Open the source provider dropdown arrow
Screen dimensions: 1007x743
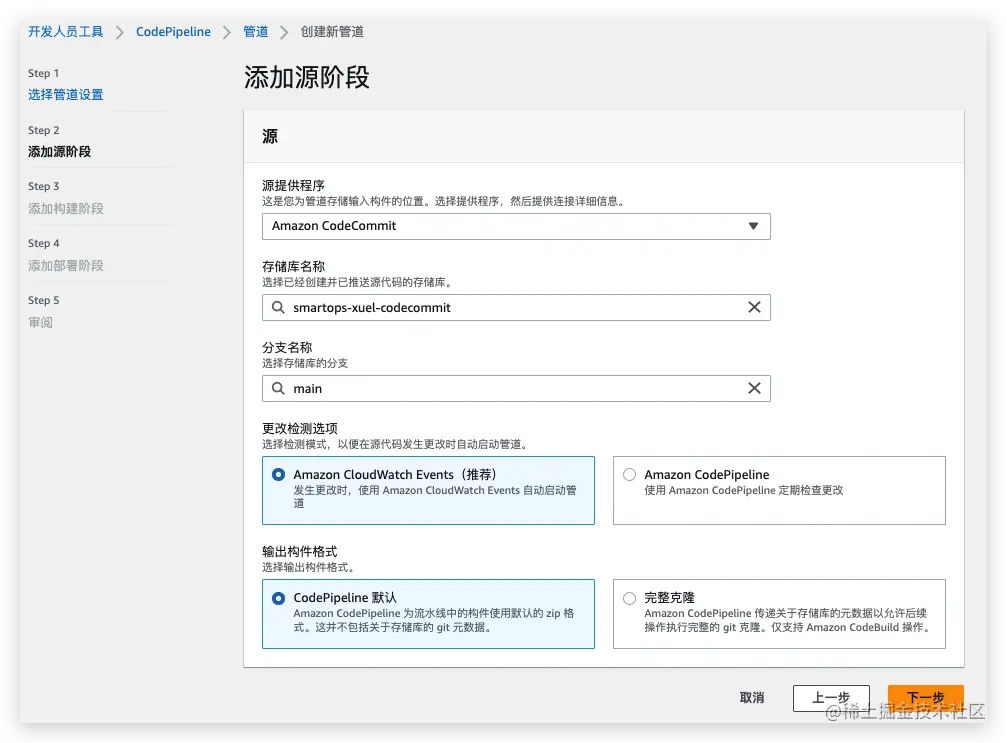(753, 226)
